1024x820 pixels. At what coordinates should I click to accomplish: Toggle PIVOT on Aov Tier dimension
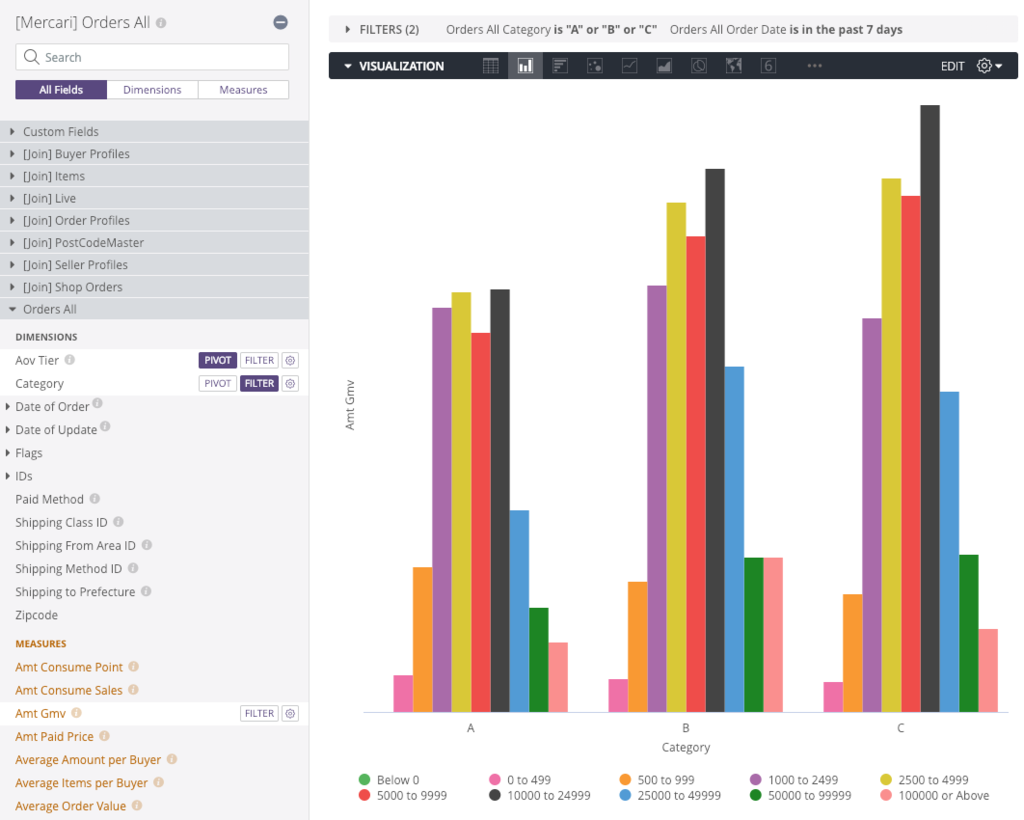[x=217, y=360]
